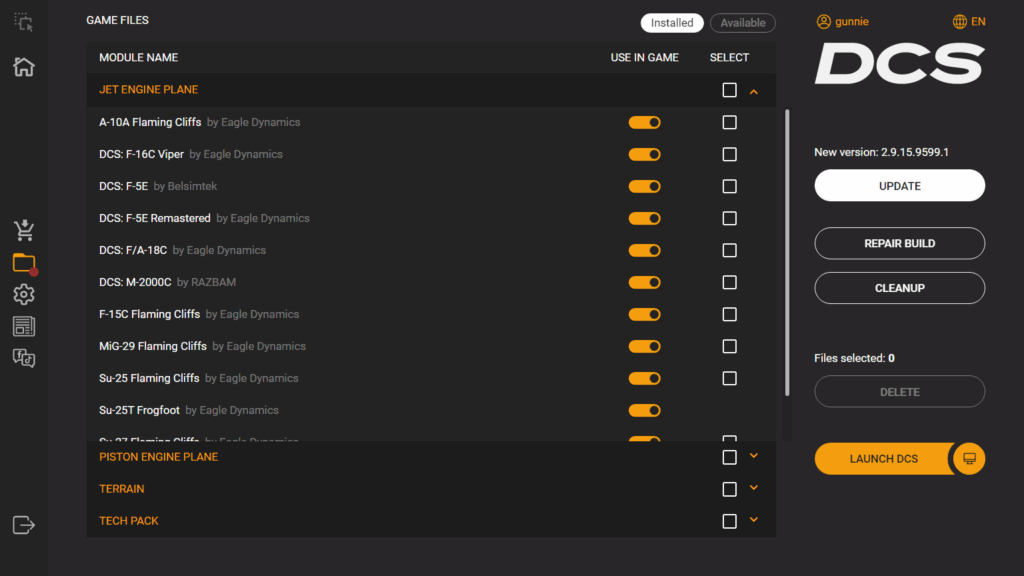Disable DCS: F-5E by Belsimtek switch

(645, 186)
